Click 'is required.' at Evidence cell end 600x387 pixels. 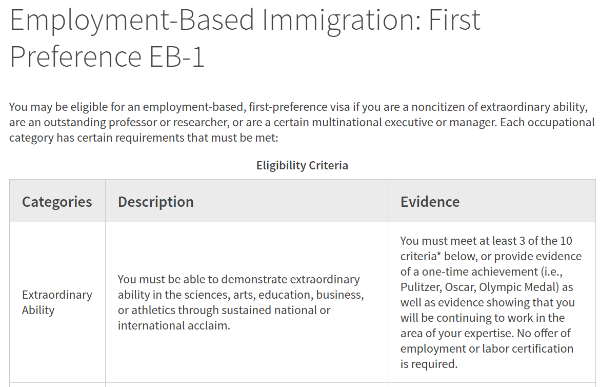pyautogui.click(x=429, y=364)
